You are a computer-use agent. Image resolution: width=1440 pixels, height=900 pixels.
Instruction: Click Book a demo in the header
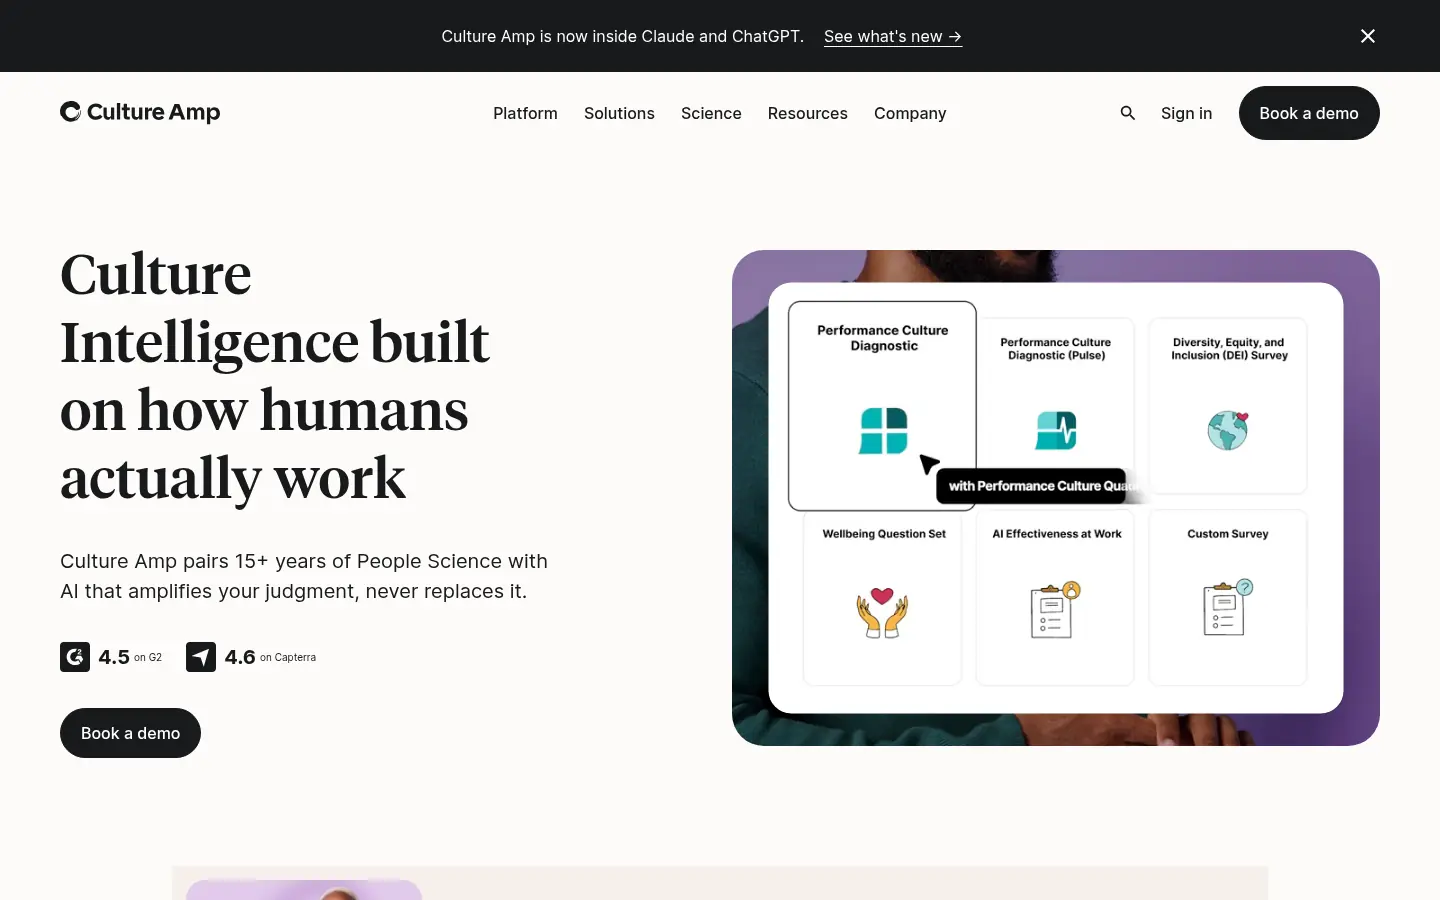[1309, 113]
